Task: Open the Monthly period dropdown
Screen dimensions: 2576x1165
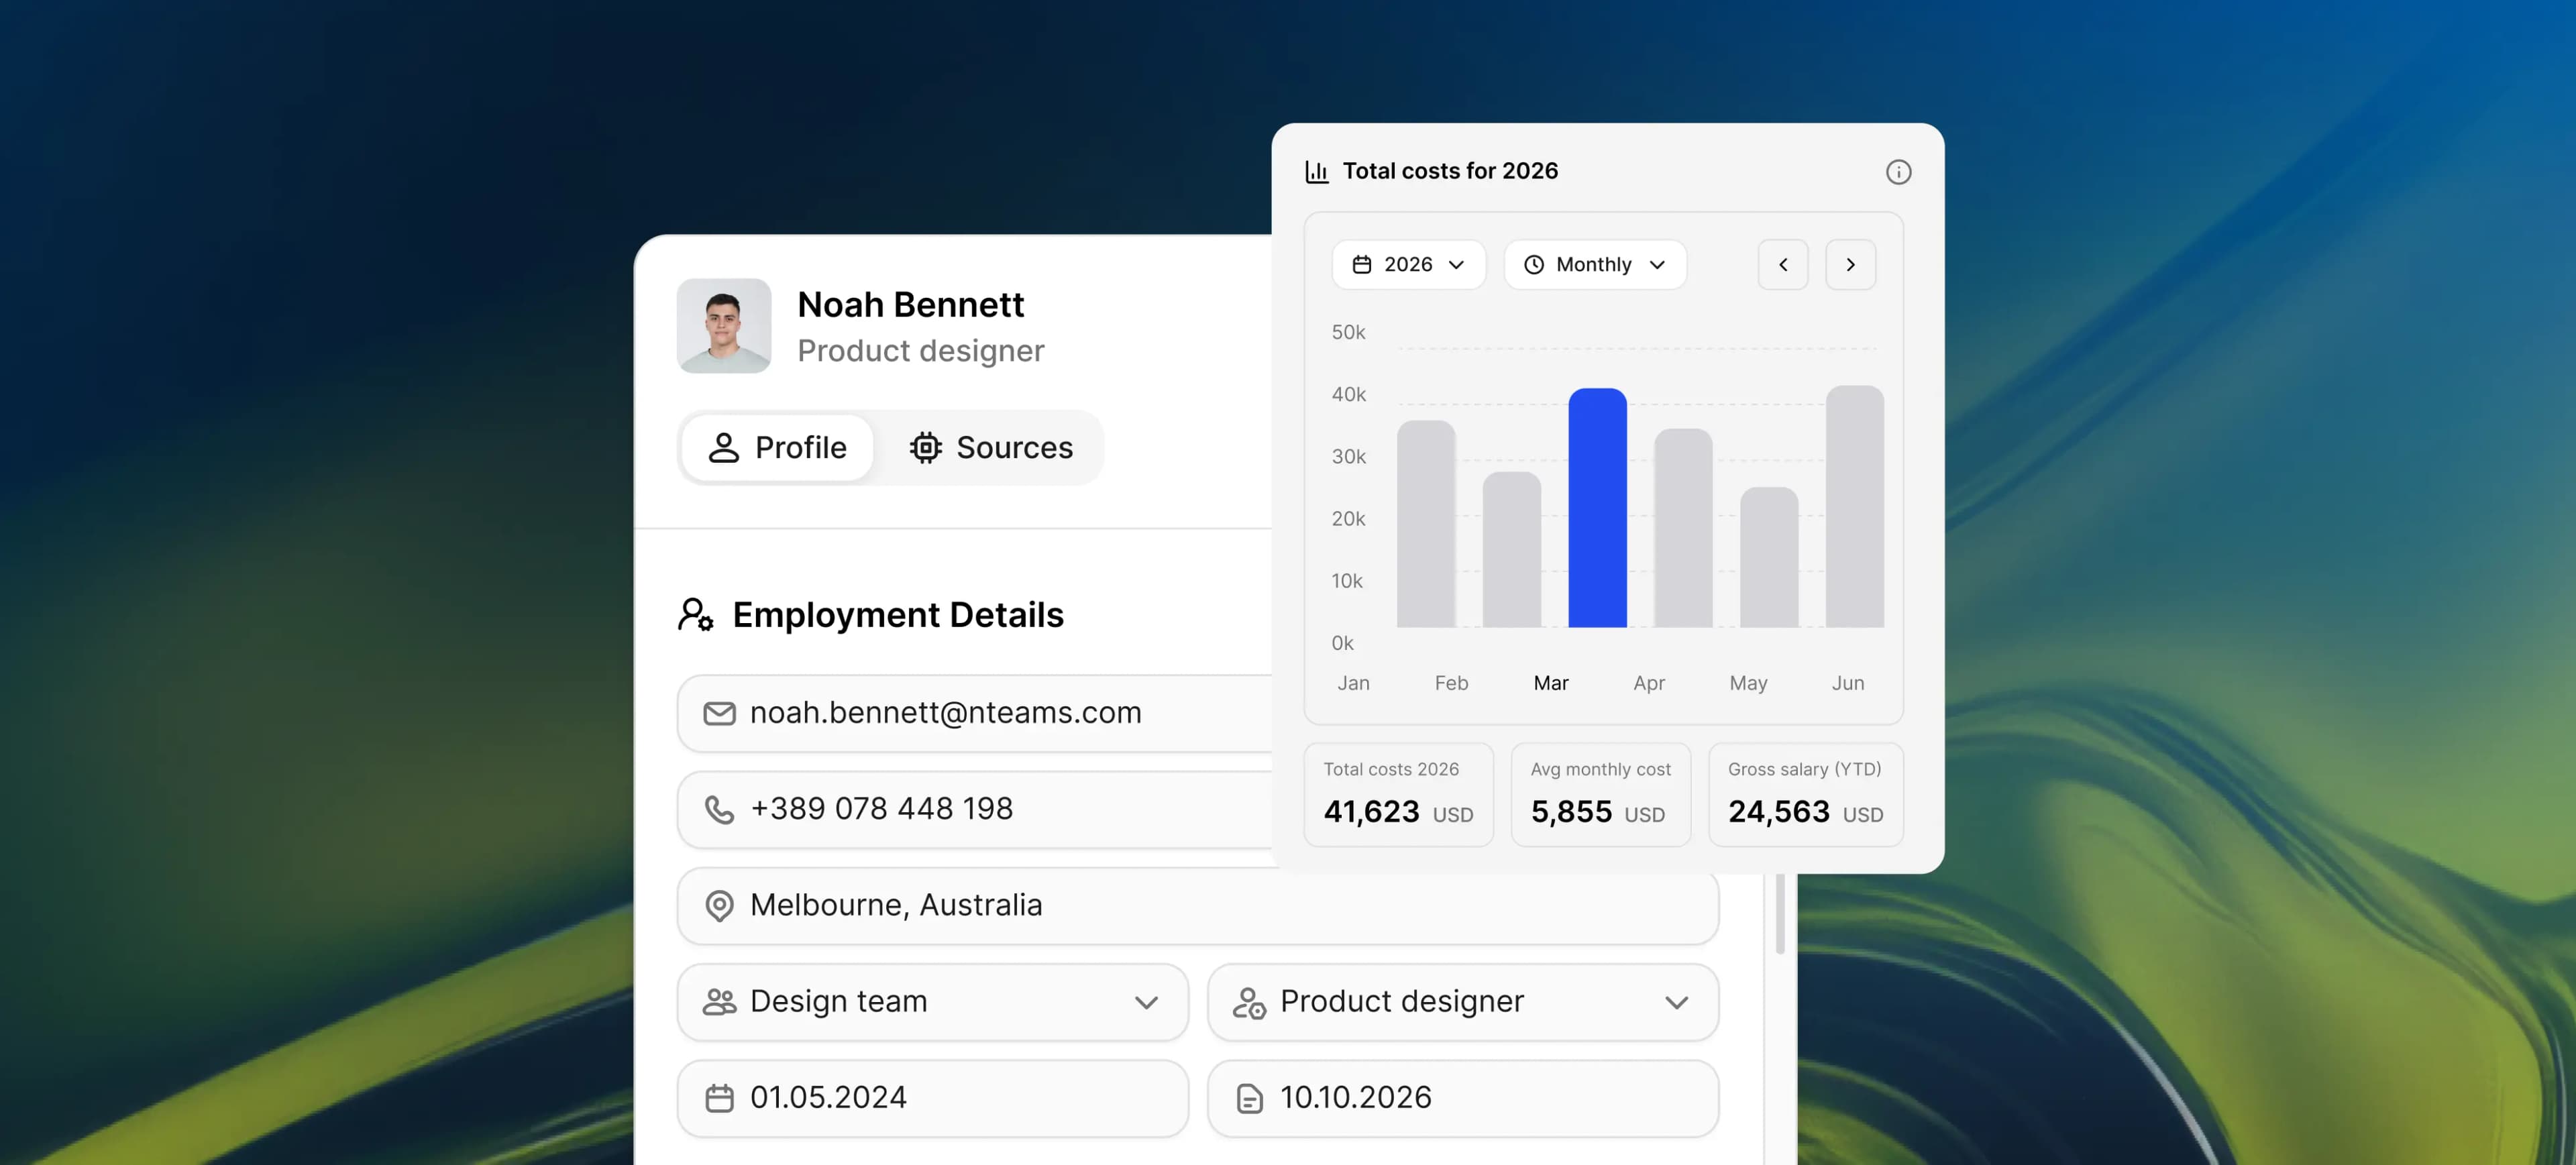Action: (x=1595, y=265)
